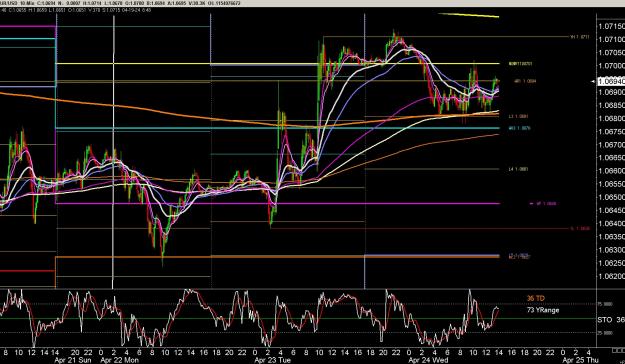Select the thick orange line near 1.0627
Viewport: 625px width, 364px height.
coord(277,257)
